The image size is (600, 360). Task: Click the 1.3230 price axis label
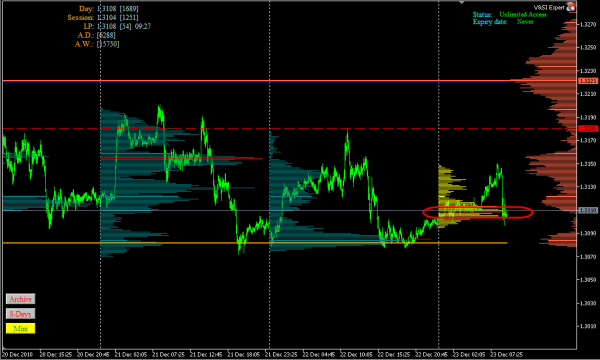[x=588, y=71]
